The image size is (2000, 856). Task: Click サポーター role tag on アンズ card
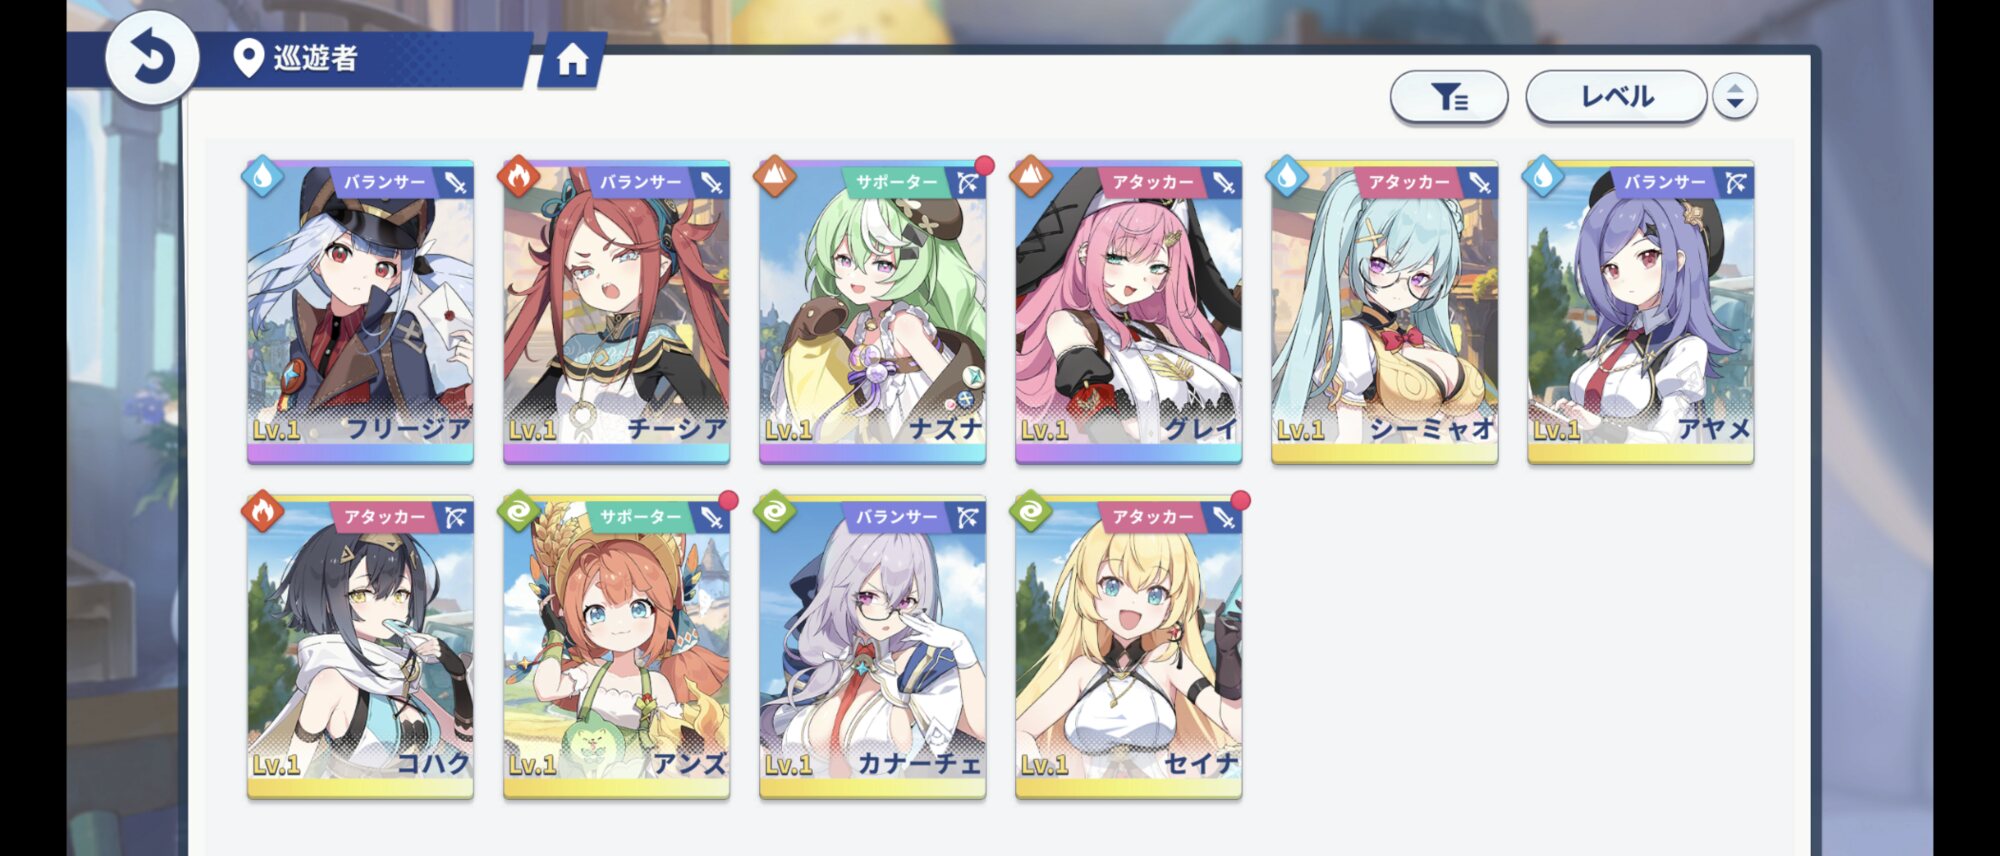coord(640,517)
